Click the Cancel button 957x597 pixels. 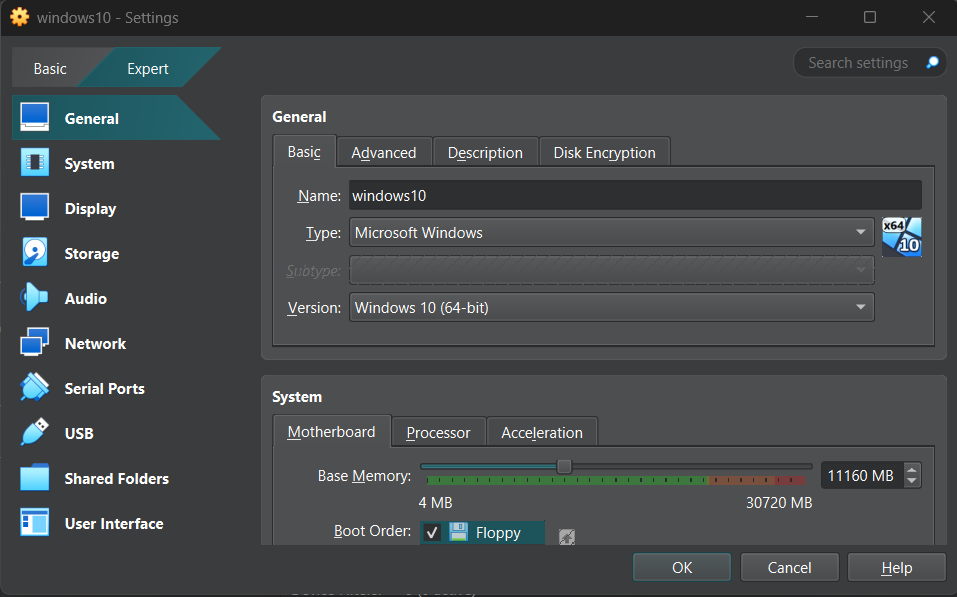pyautogui.click(x=789, y=568)
